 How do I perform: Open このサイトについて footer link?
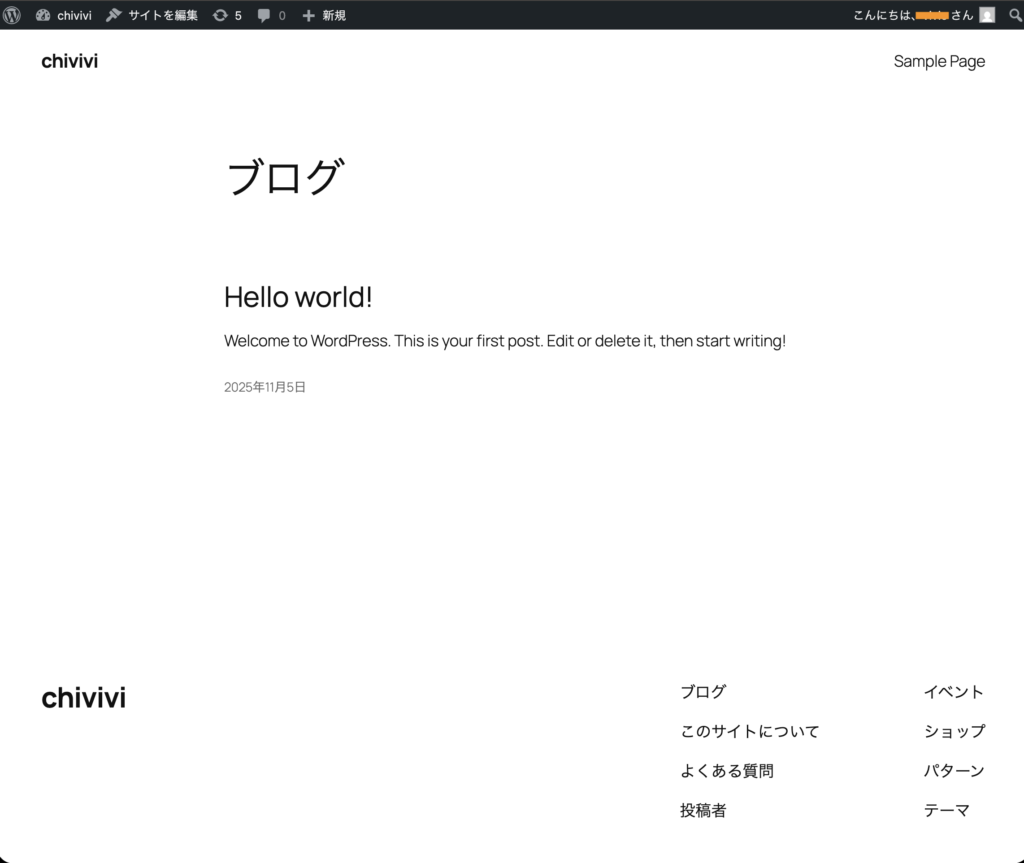[749, 731]
